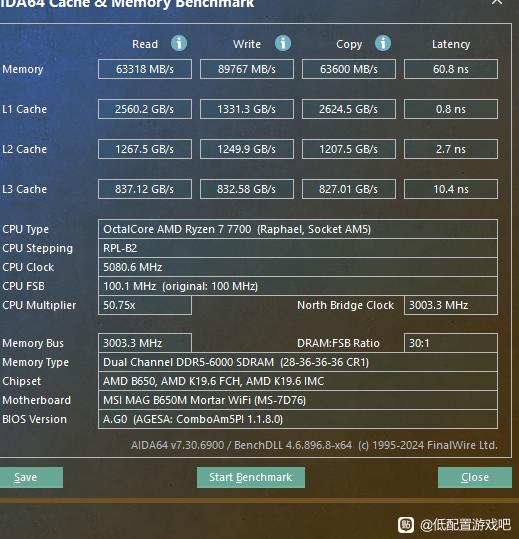The height and width of the screenshot is (539, 519).
Task: Select L1 Cache Latency value 0.8 ns
Action: (451, 109)
